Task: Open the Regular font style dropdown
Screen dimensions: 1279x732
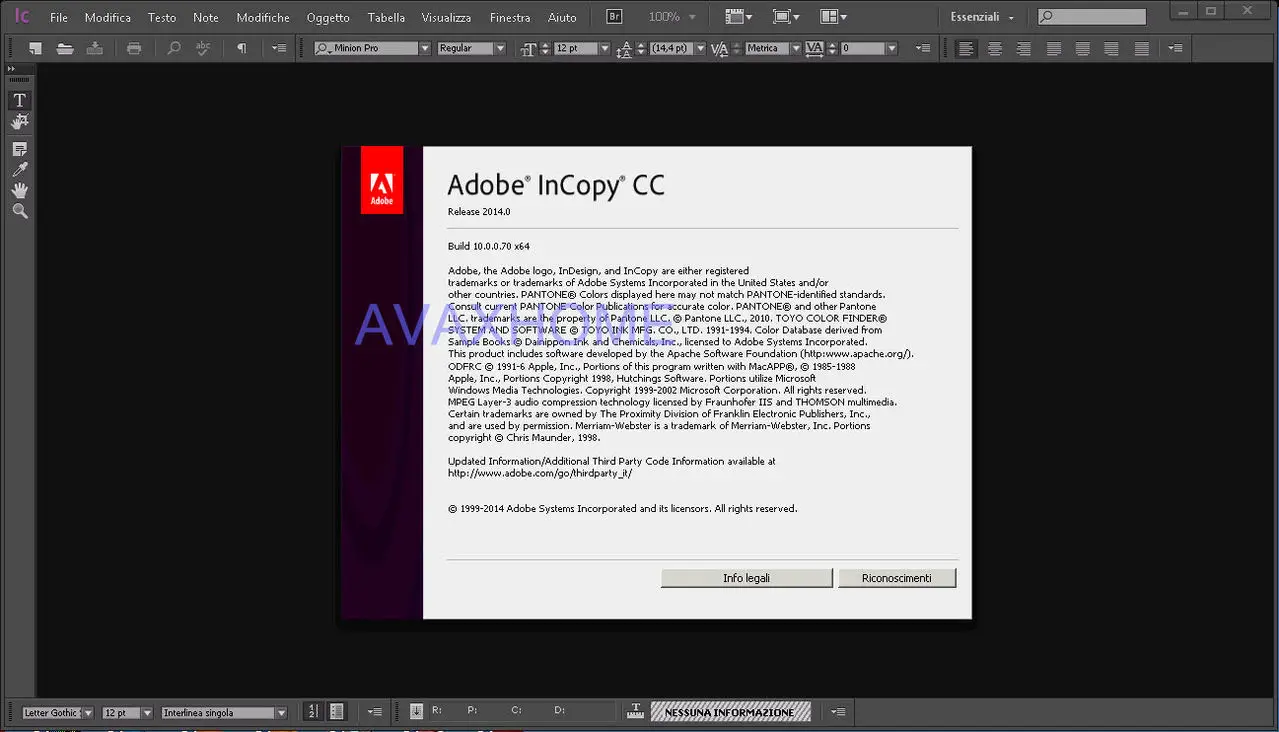Action: point(500,48)
